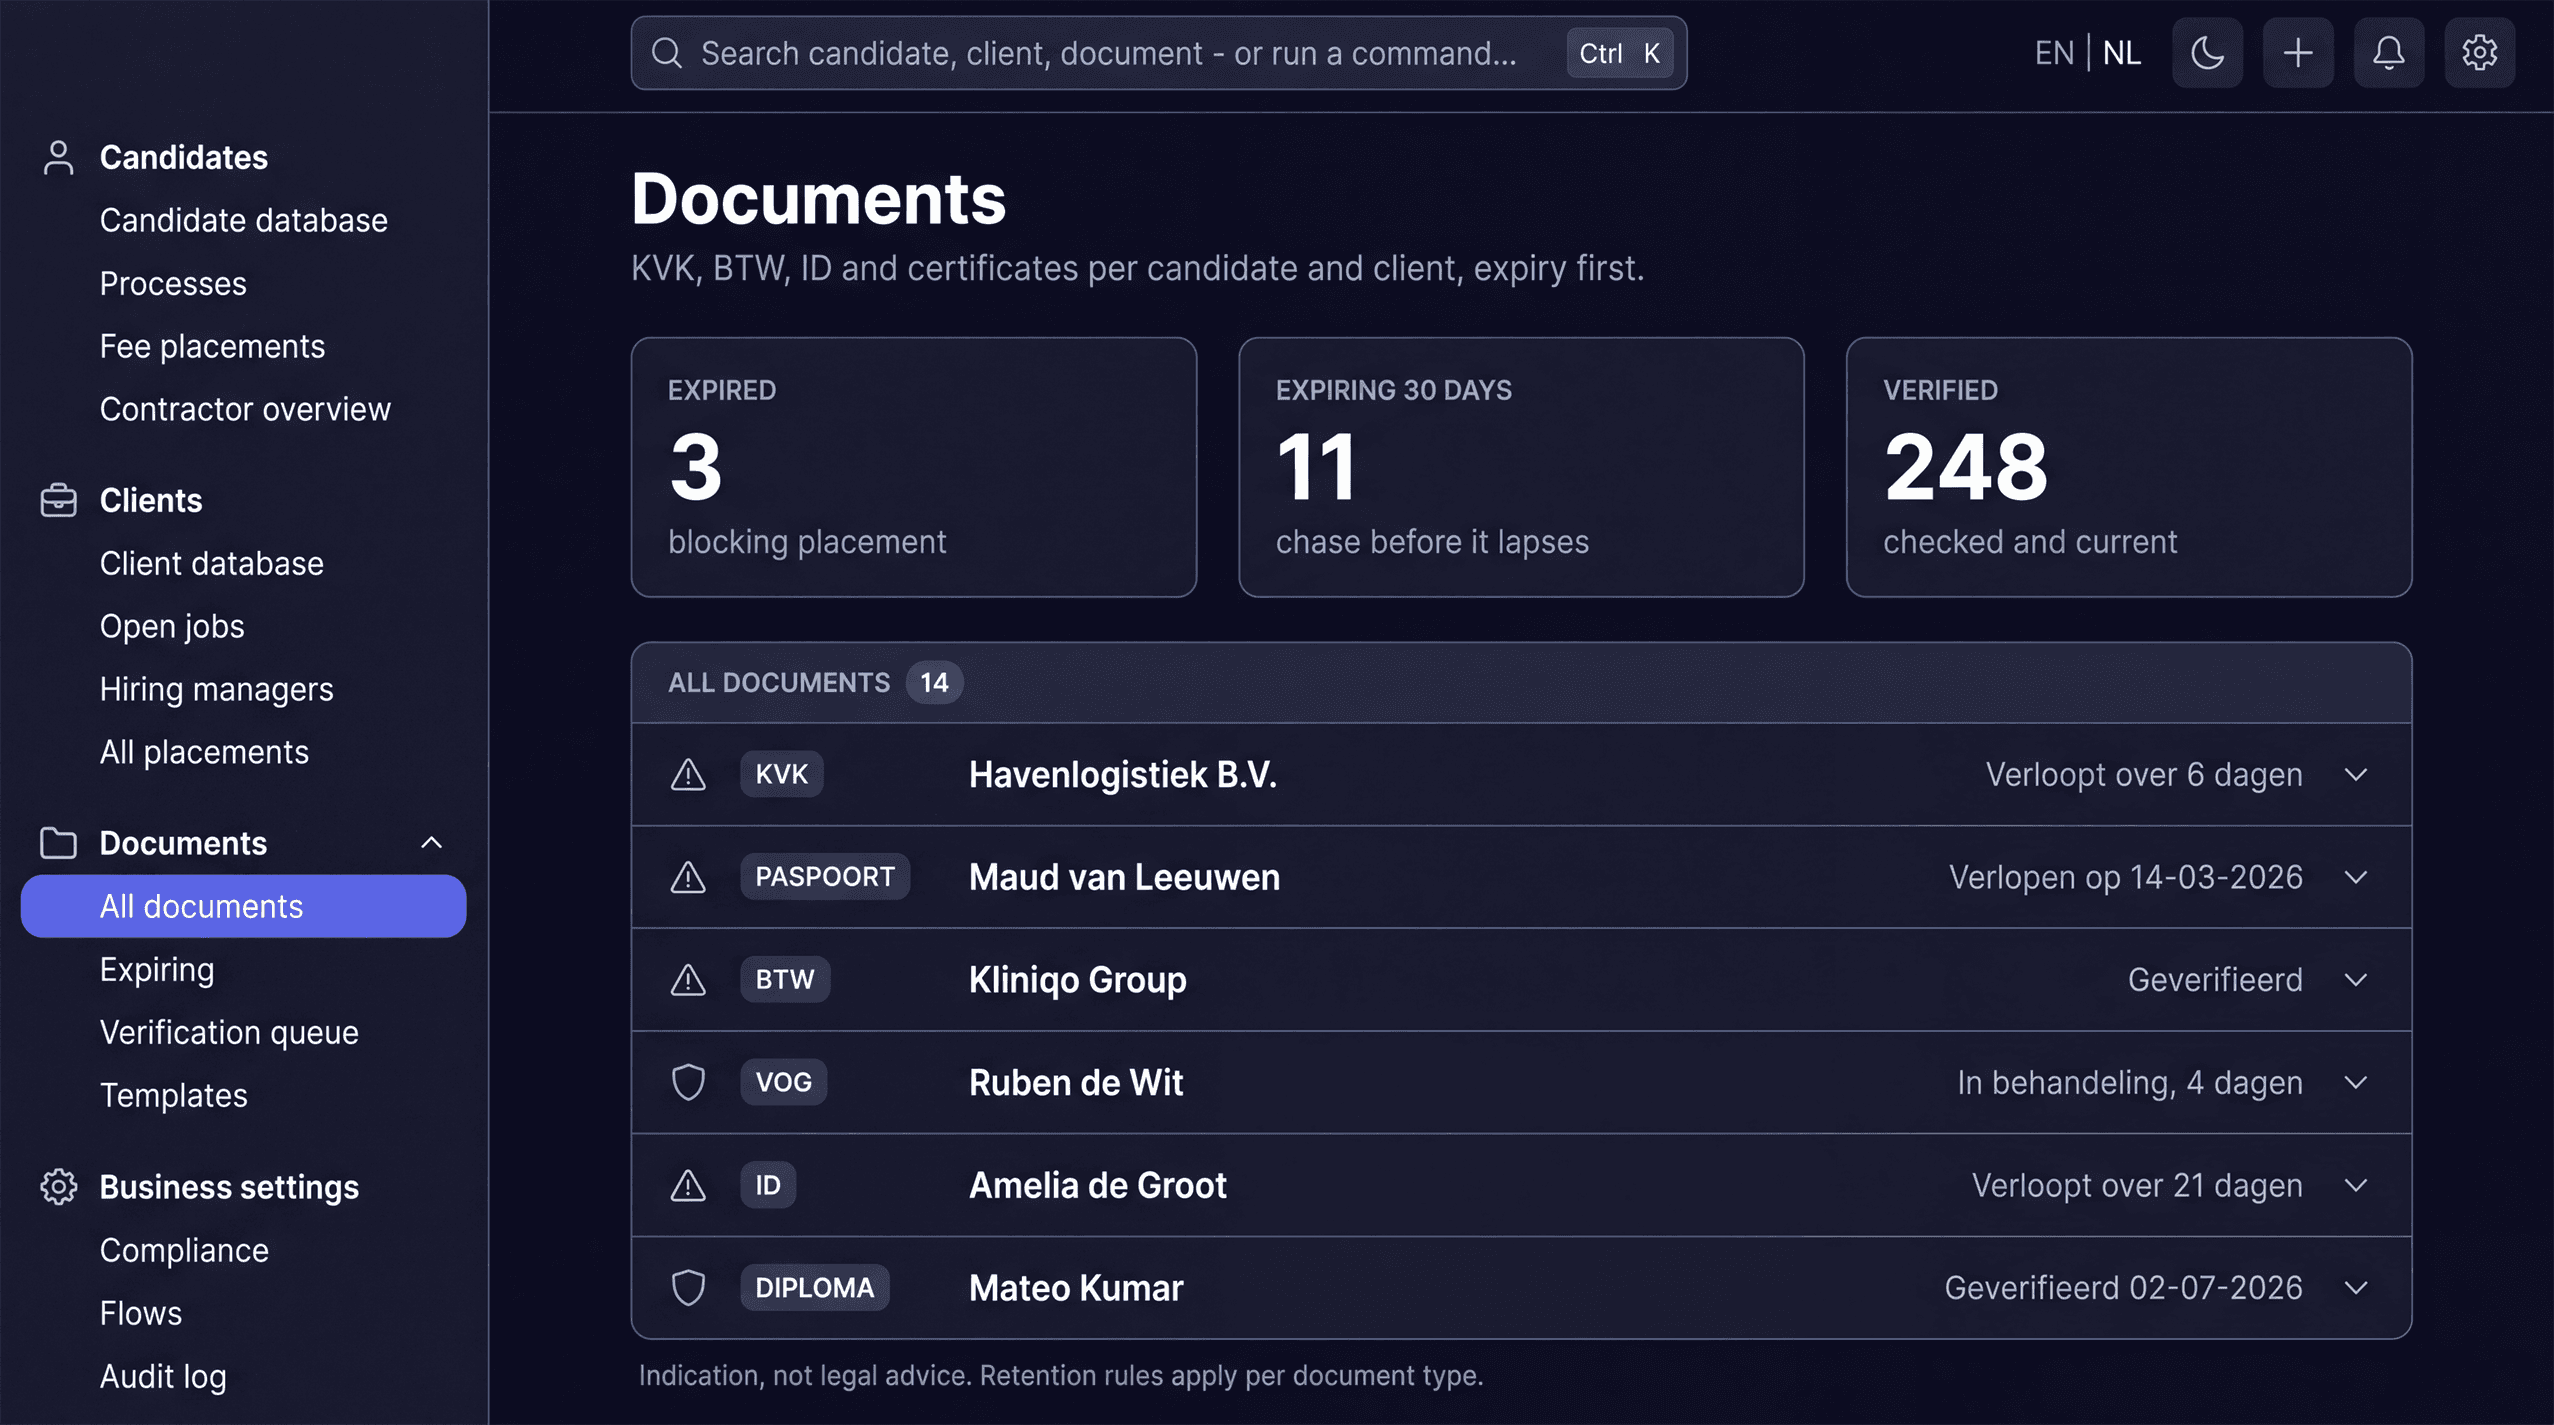Open the settings gear in the top bar
2554x1425 pixels.
point(2479,53)
